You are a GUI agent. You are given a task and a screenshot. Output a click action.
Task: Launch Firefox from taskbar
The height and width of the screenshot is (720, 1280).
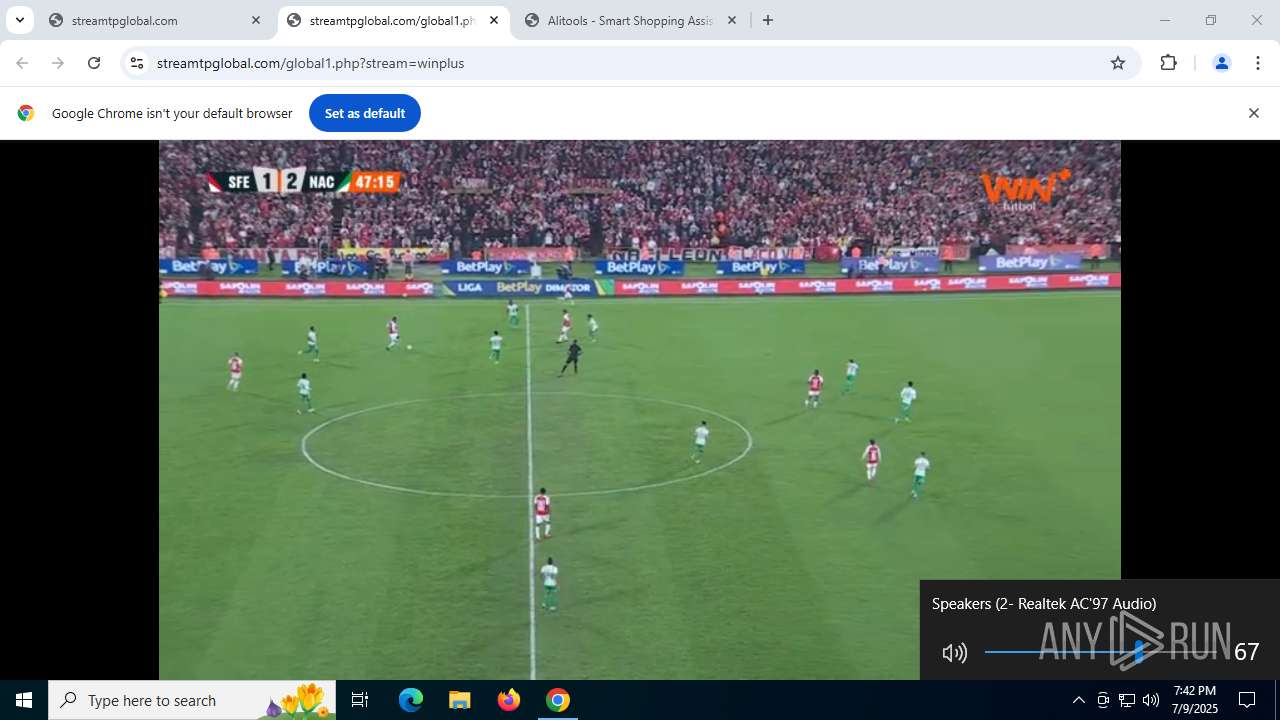(509, 700)
